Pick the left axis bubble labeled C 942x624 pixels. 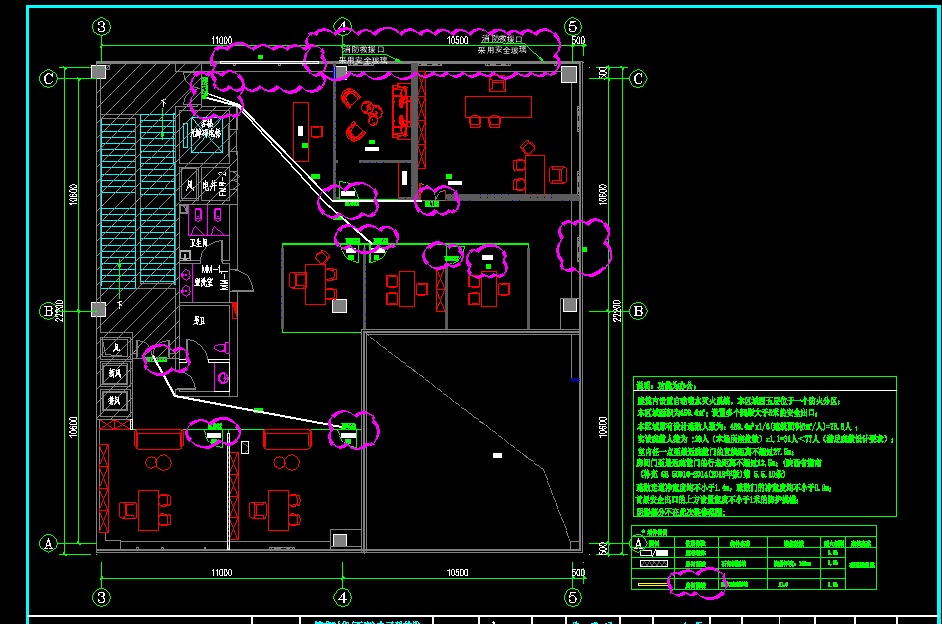[48, 79]
